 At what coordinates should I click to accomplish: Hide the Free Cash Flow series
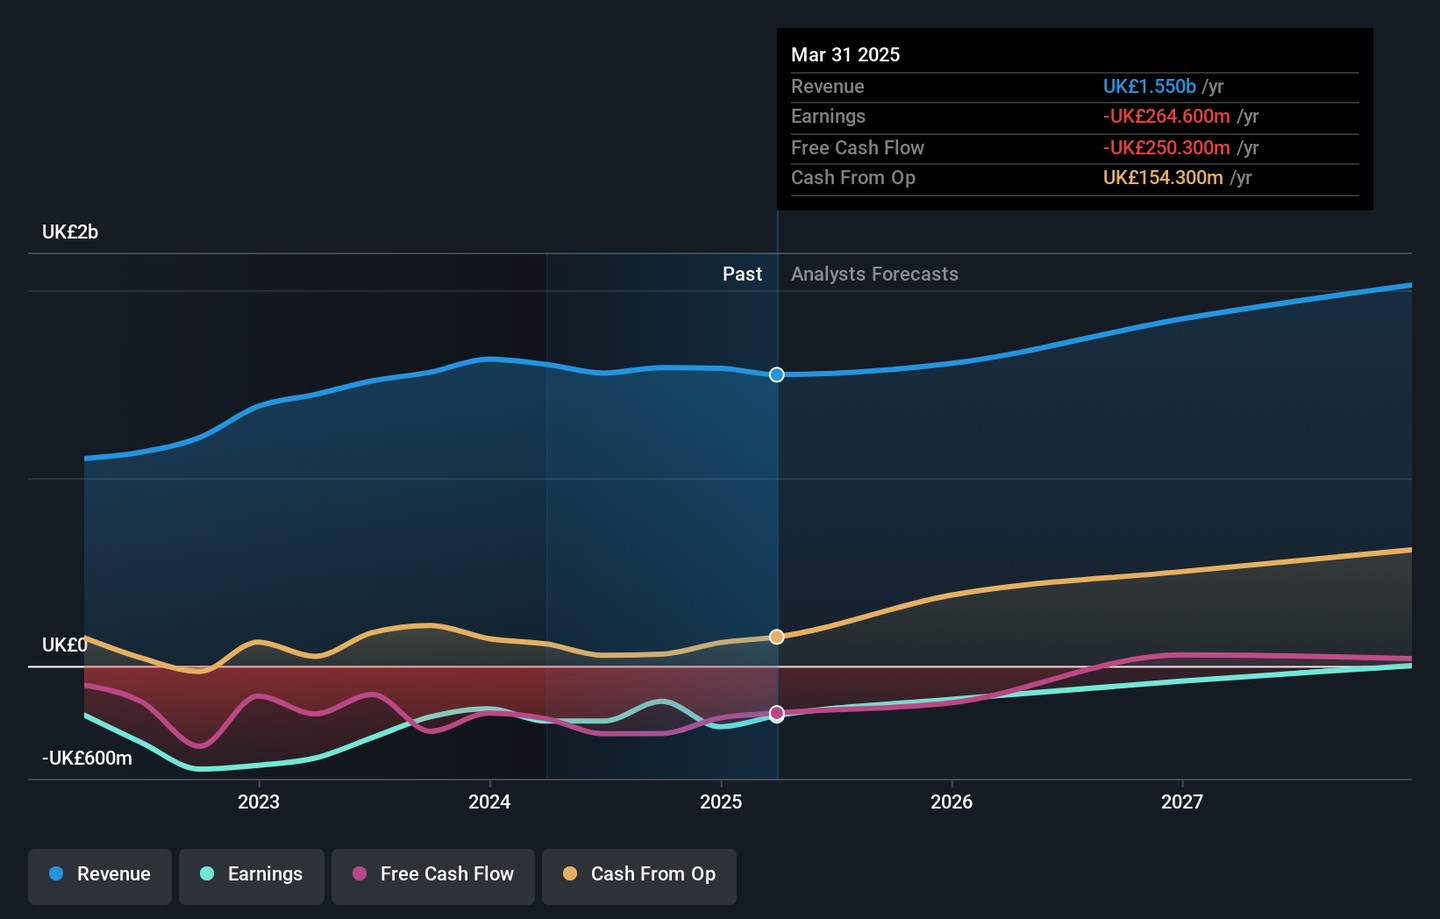tap(433, 875)
